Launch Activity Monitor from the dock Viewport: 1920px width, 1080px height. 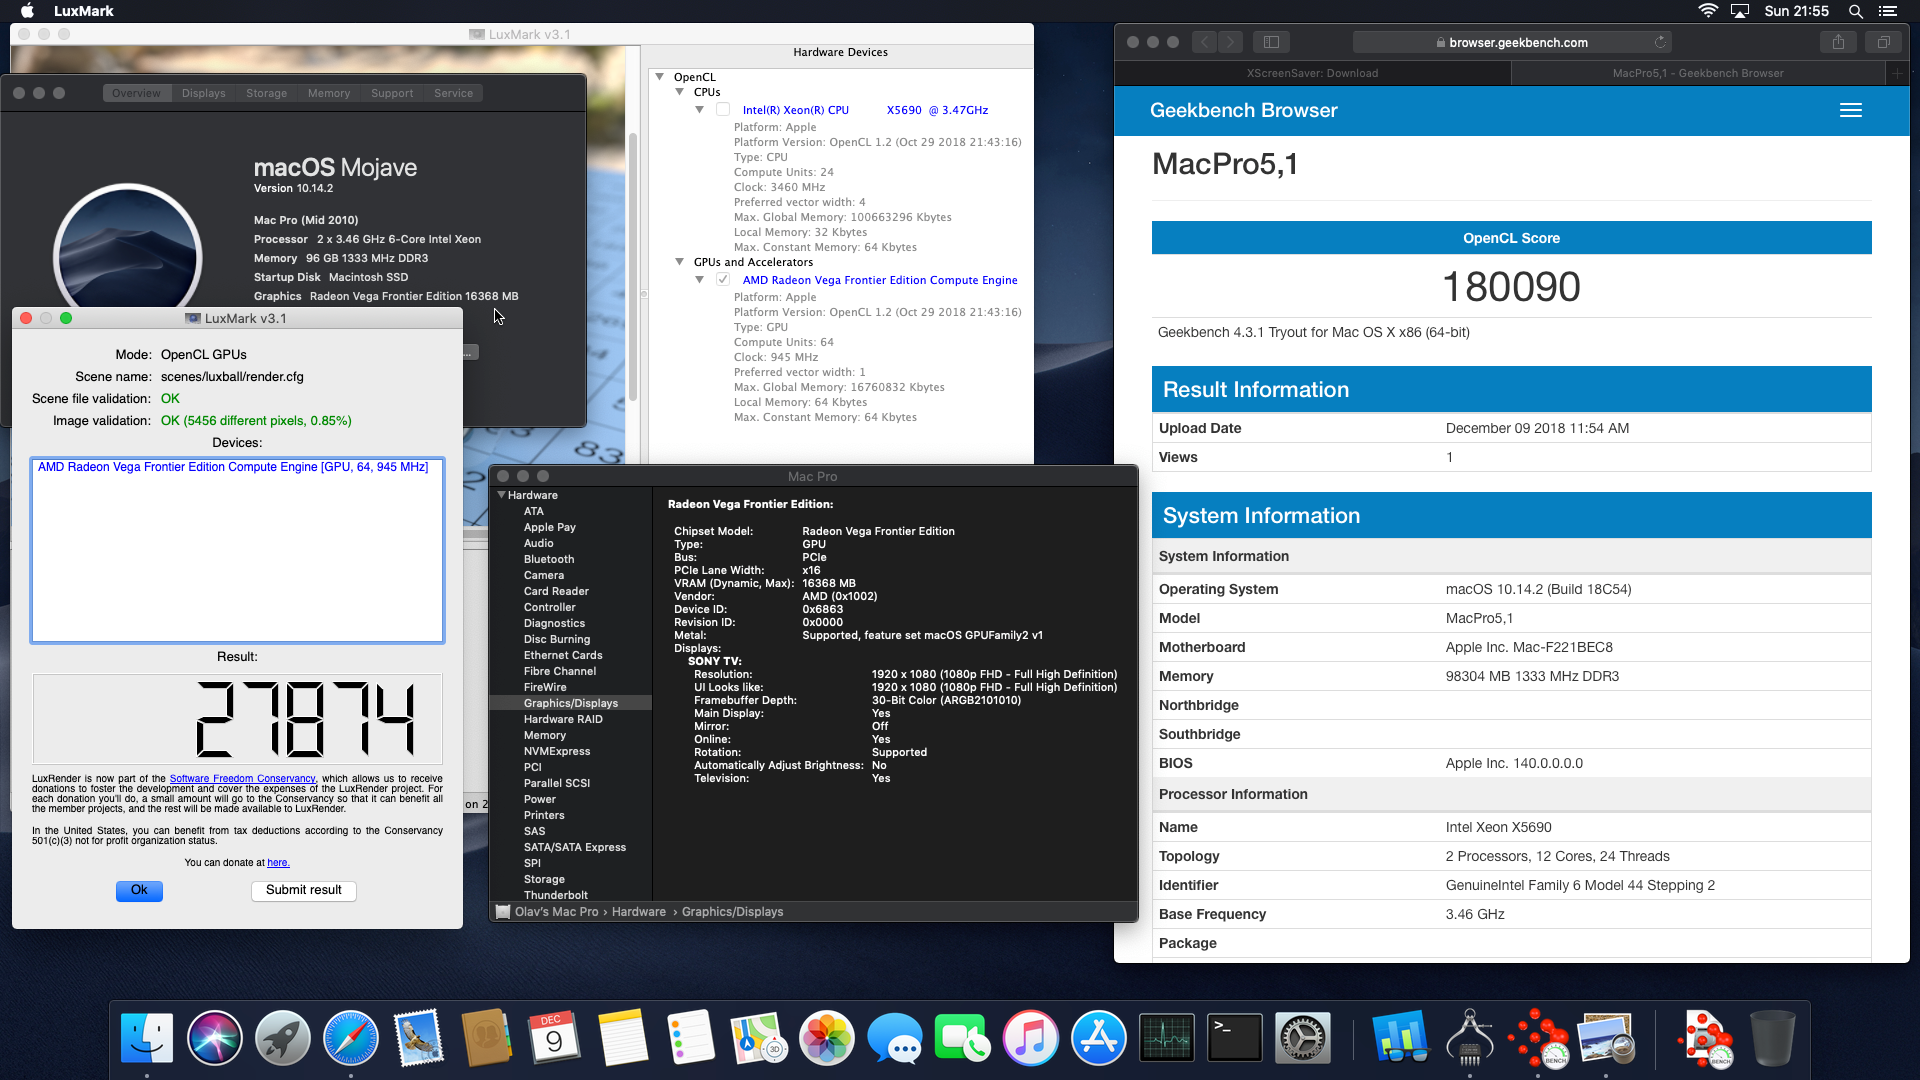[1166, 1038]
